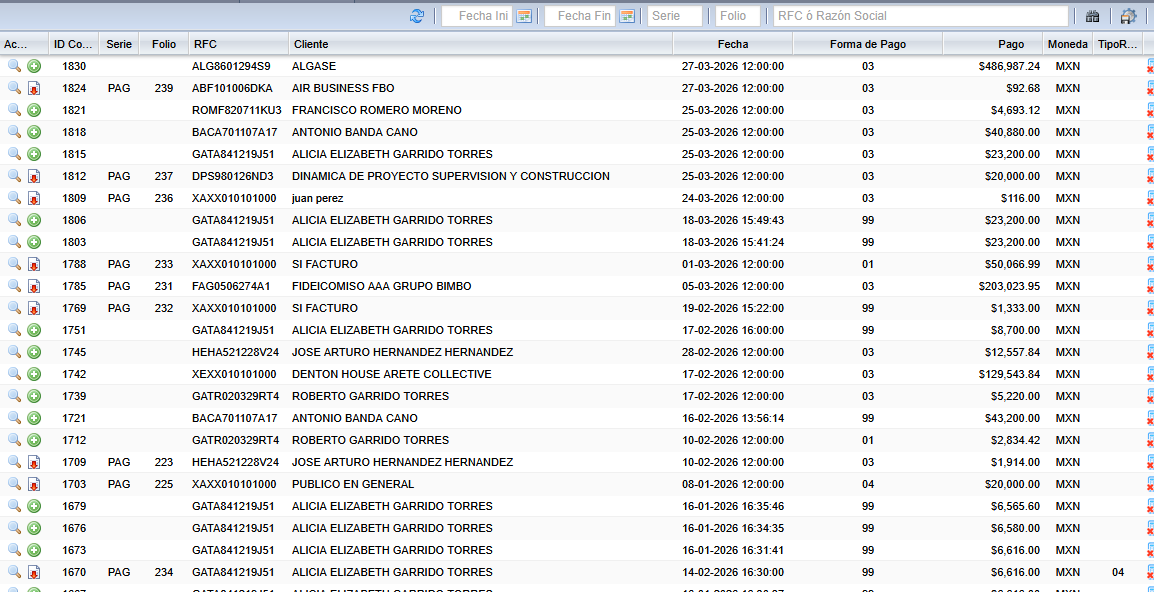This screenshot has width=1154, height=592.
Task: Click the Forma de Pago column header
Action: [867, 44]
